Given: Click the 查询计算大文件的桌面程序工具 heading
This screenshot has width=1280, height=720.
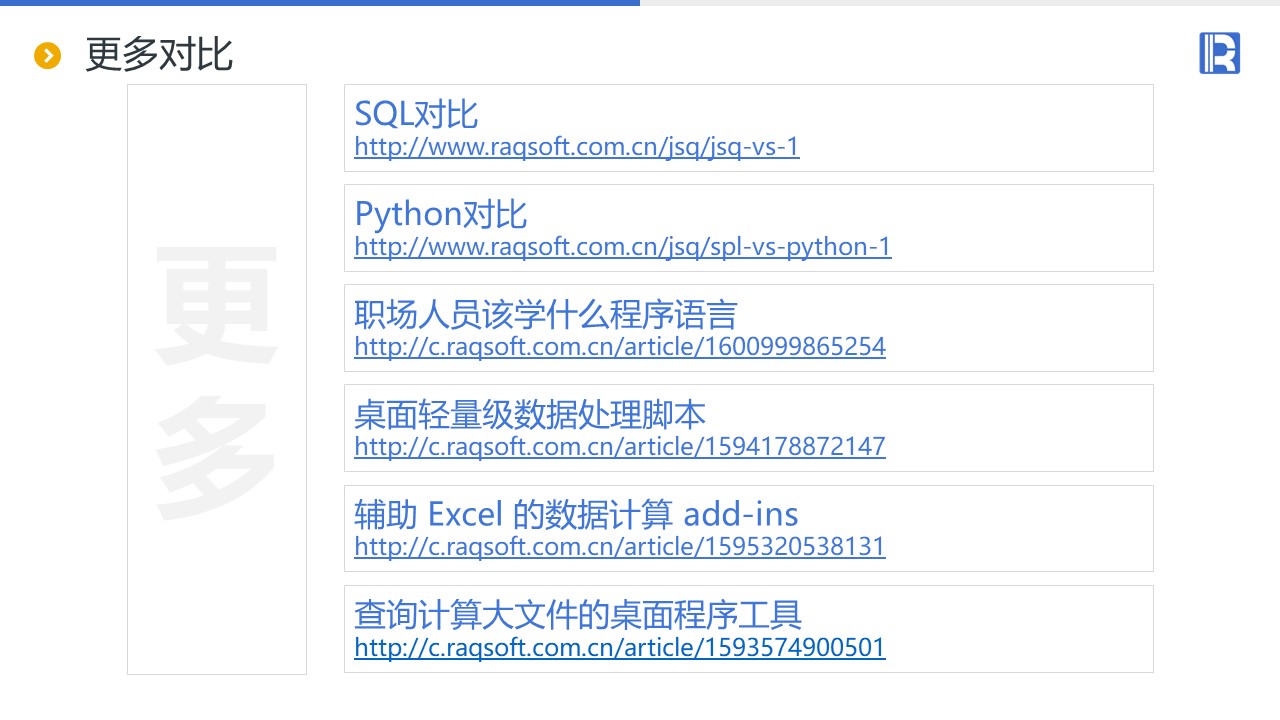Looking at the screenshot, I should [x=578, y=614].
